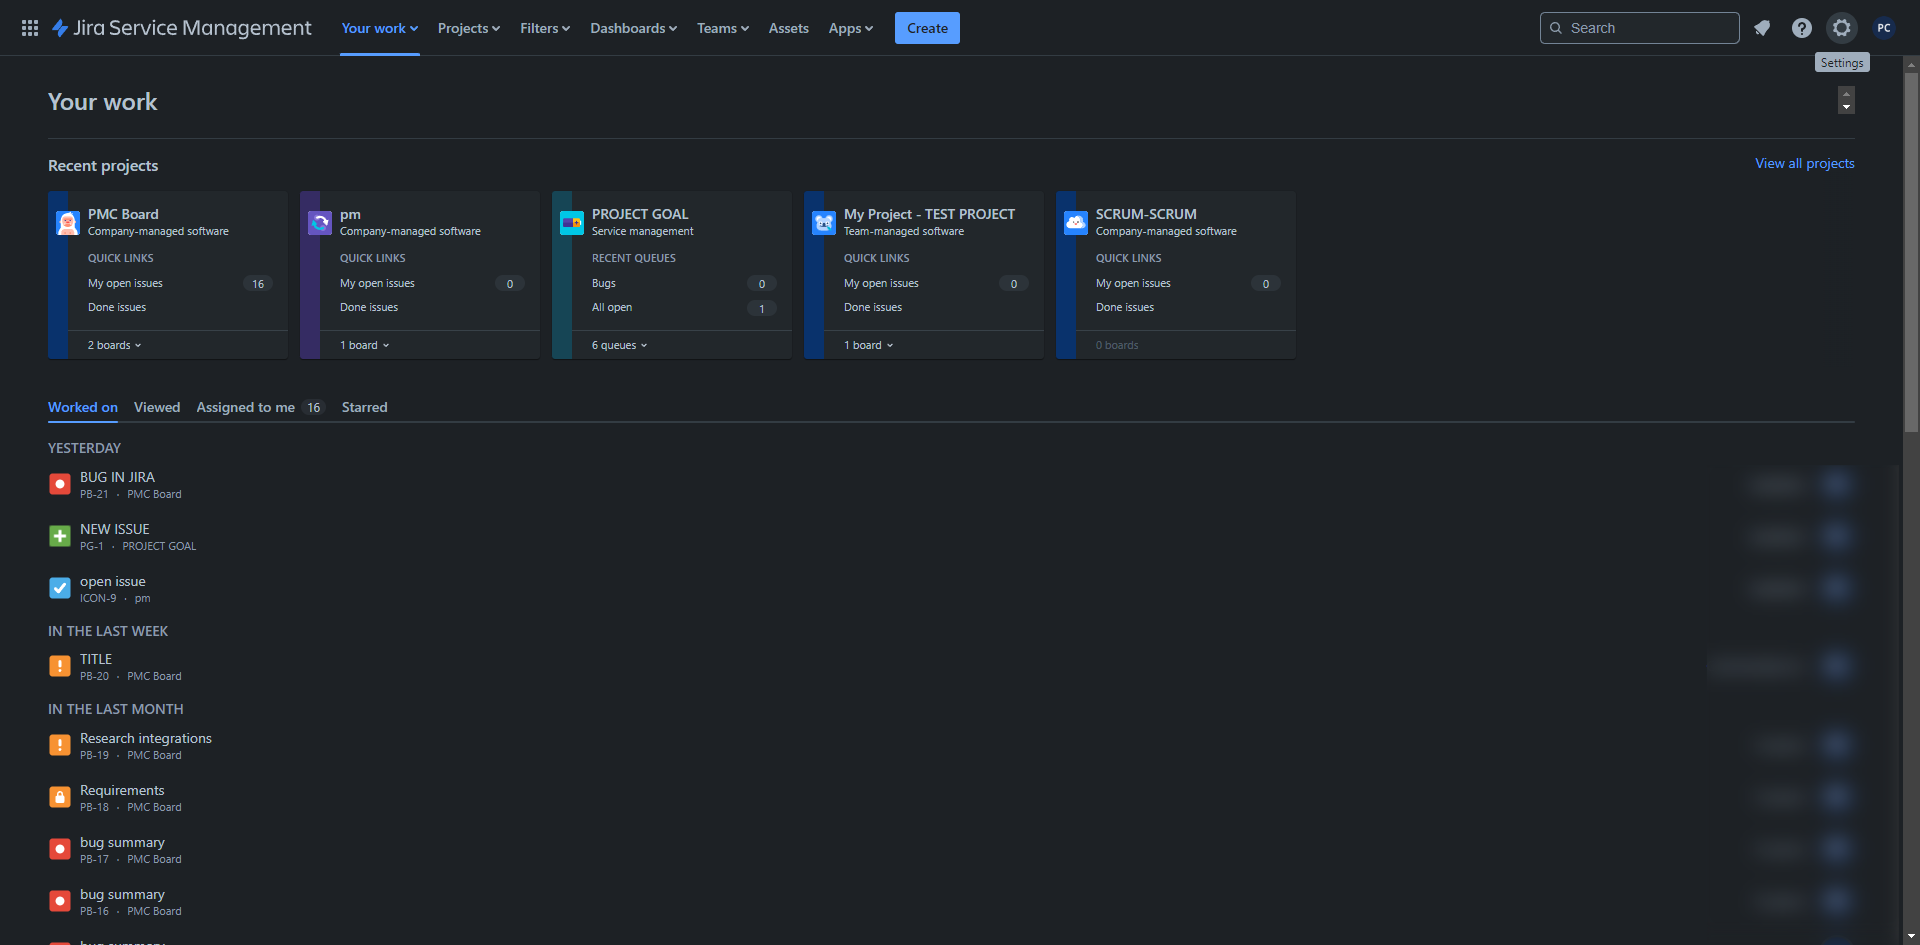Switch to the Assigned to me tab
The height and width of the screenshot is (945, 1920).
point(261,407)
